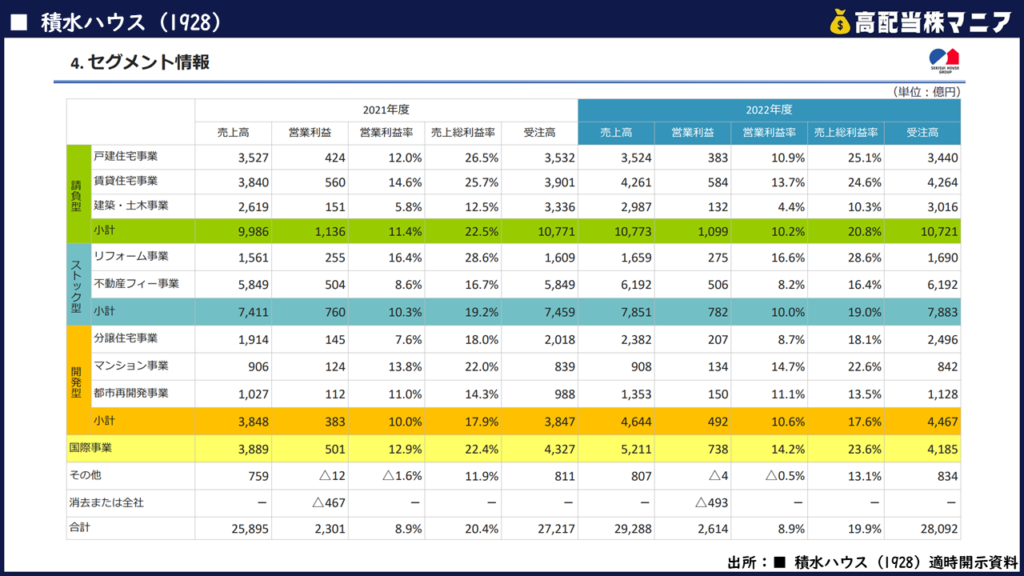
Task: Click the 分譲住宅事業 row label
Action: tap(125, 338)
